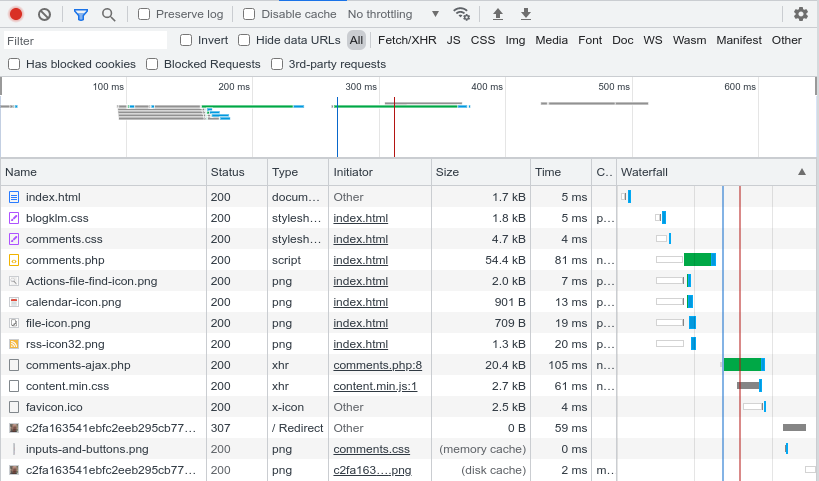Viewport: 819px width, 481px height.
Task: Click the export HAR download icon
Action: (x=526, y=14)
